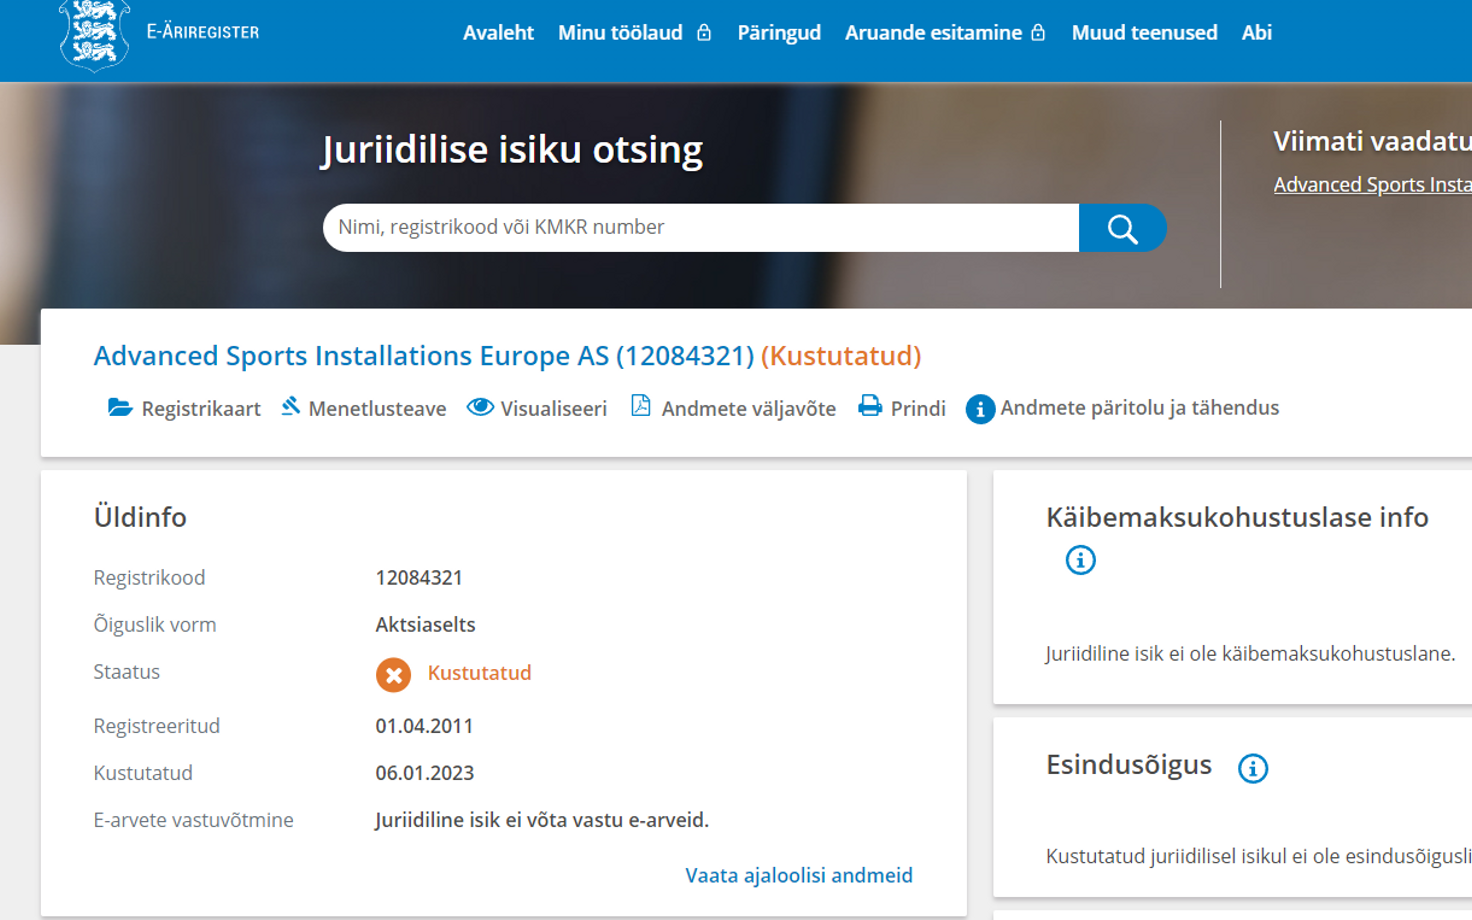1472x920 pixels.
Task: Open the Avaleht menu item
Action: (x=498, y=33)
